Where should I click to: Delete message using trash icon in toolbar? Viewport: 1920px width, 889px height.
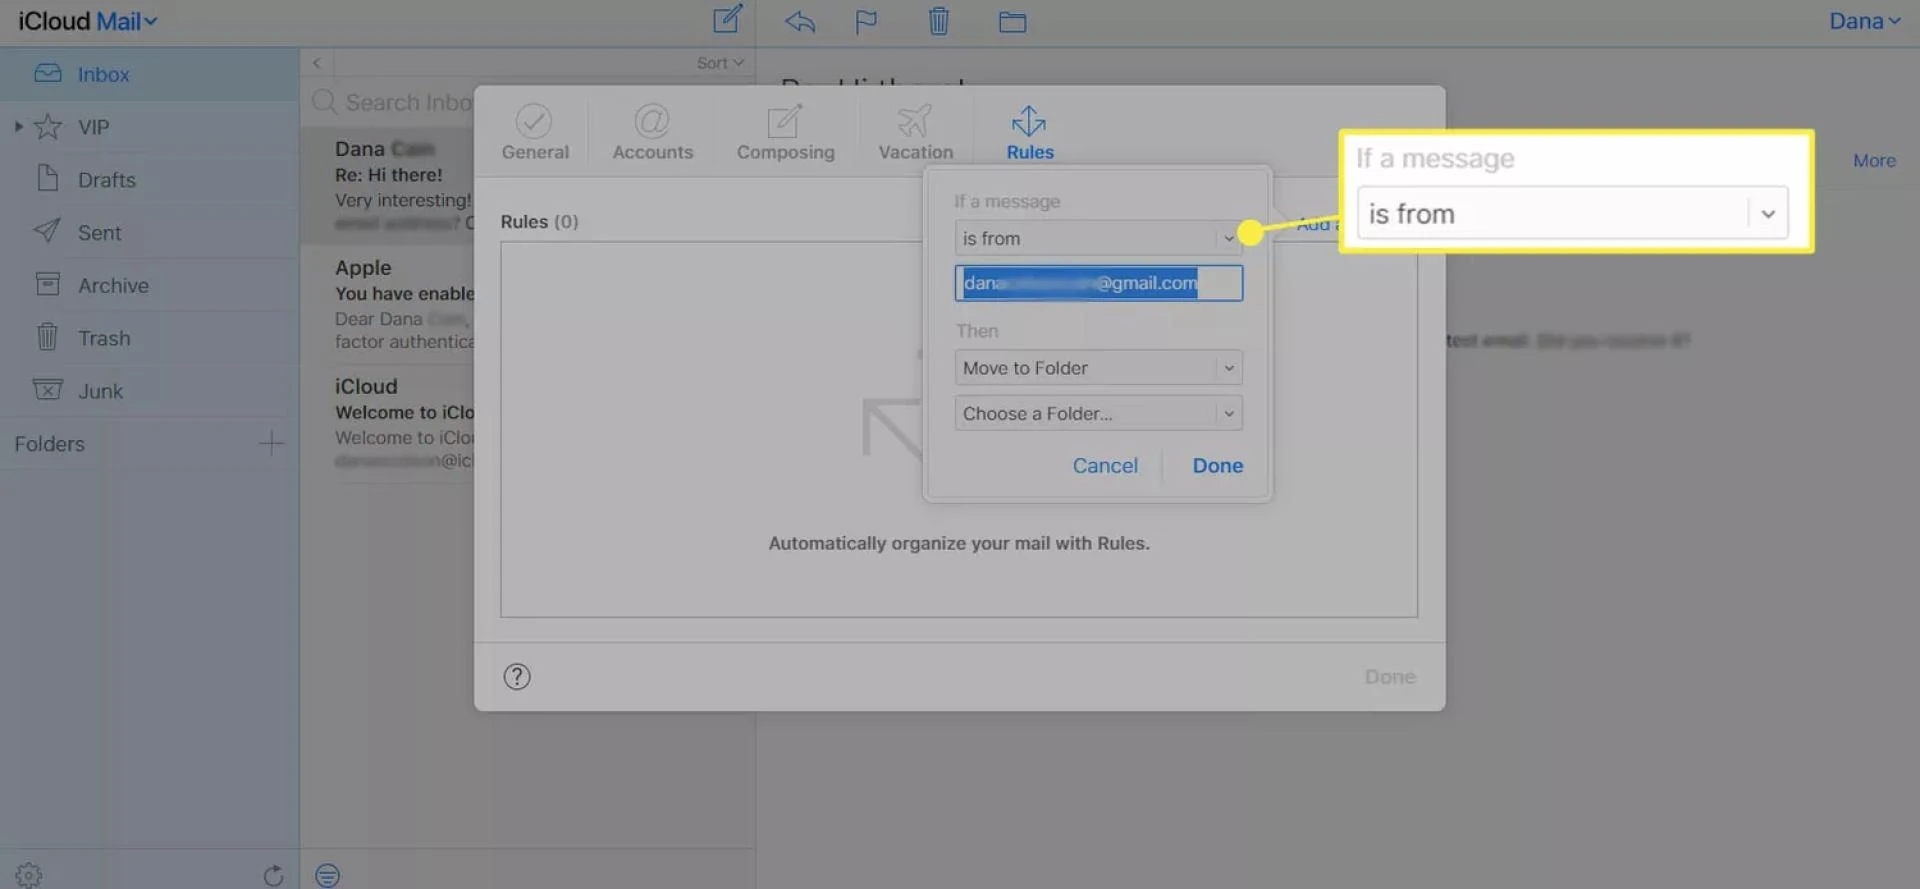938,20
